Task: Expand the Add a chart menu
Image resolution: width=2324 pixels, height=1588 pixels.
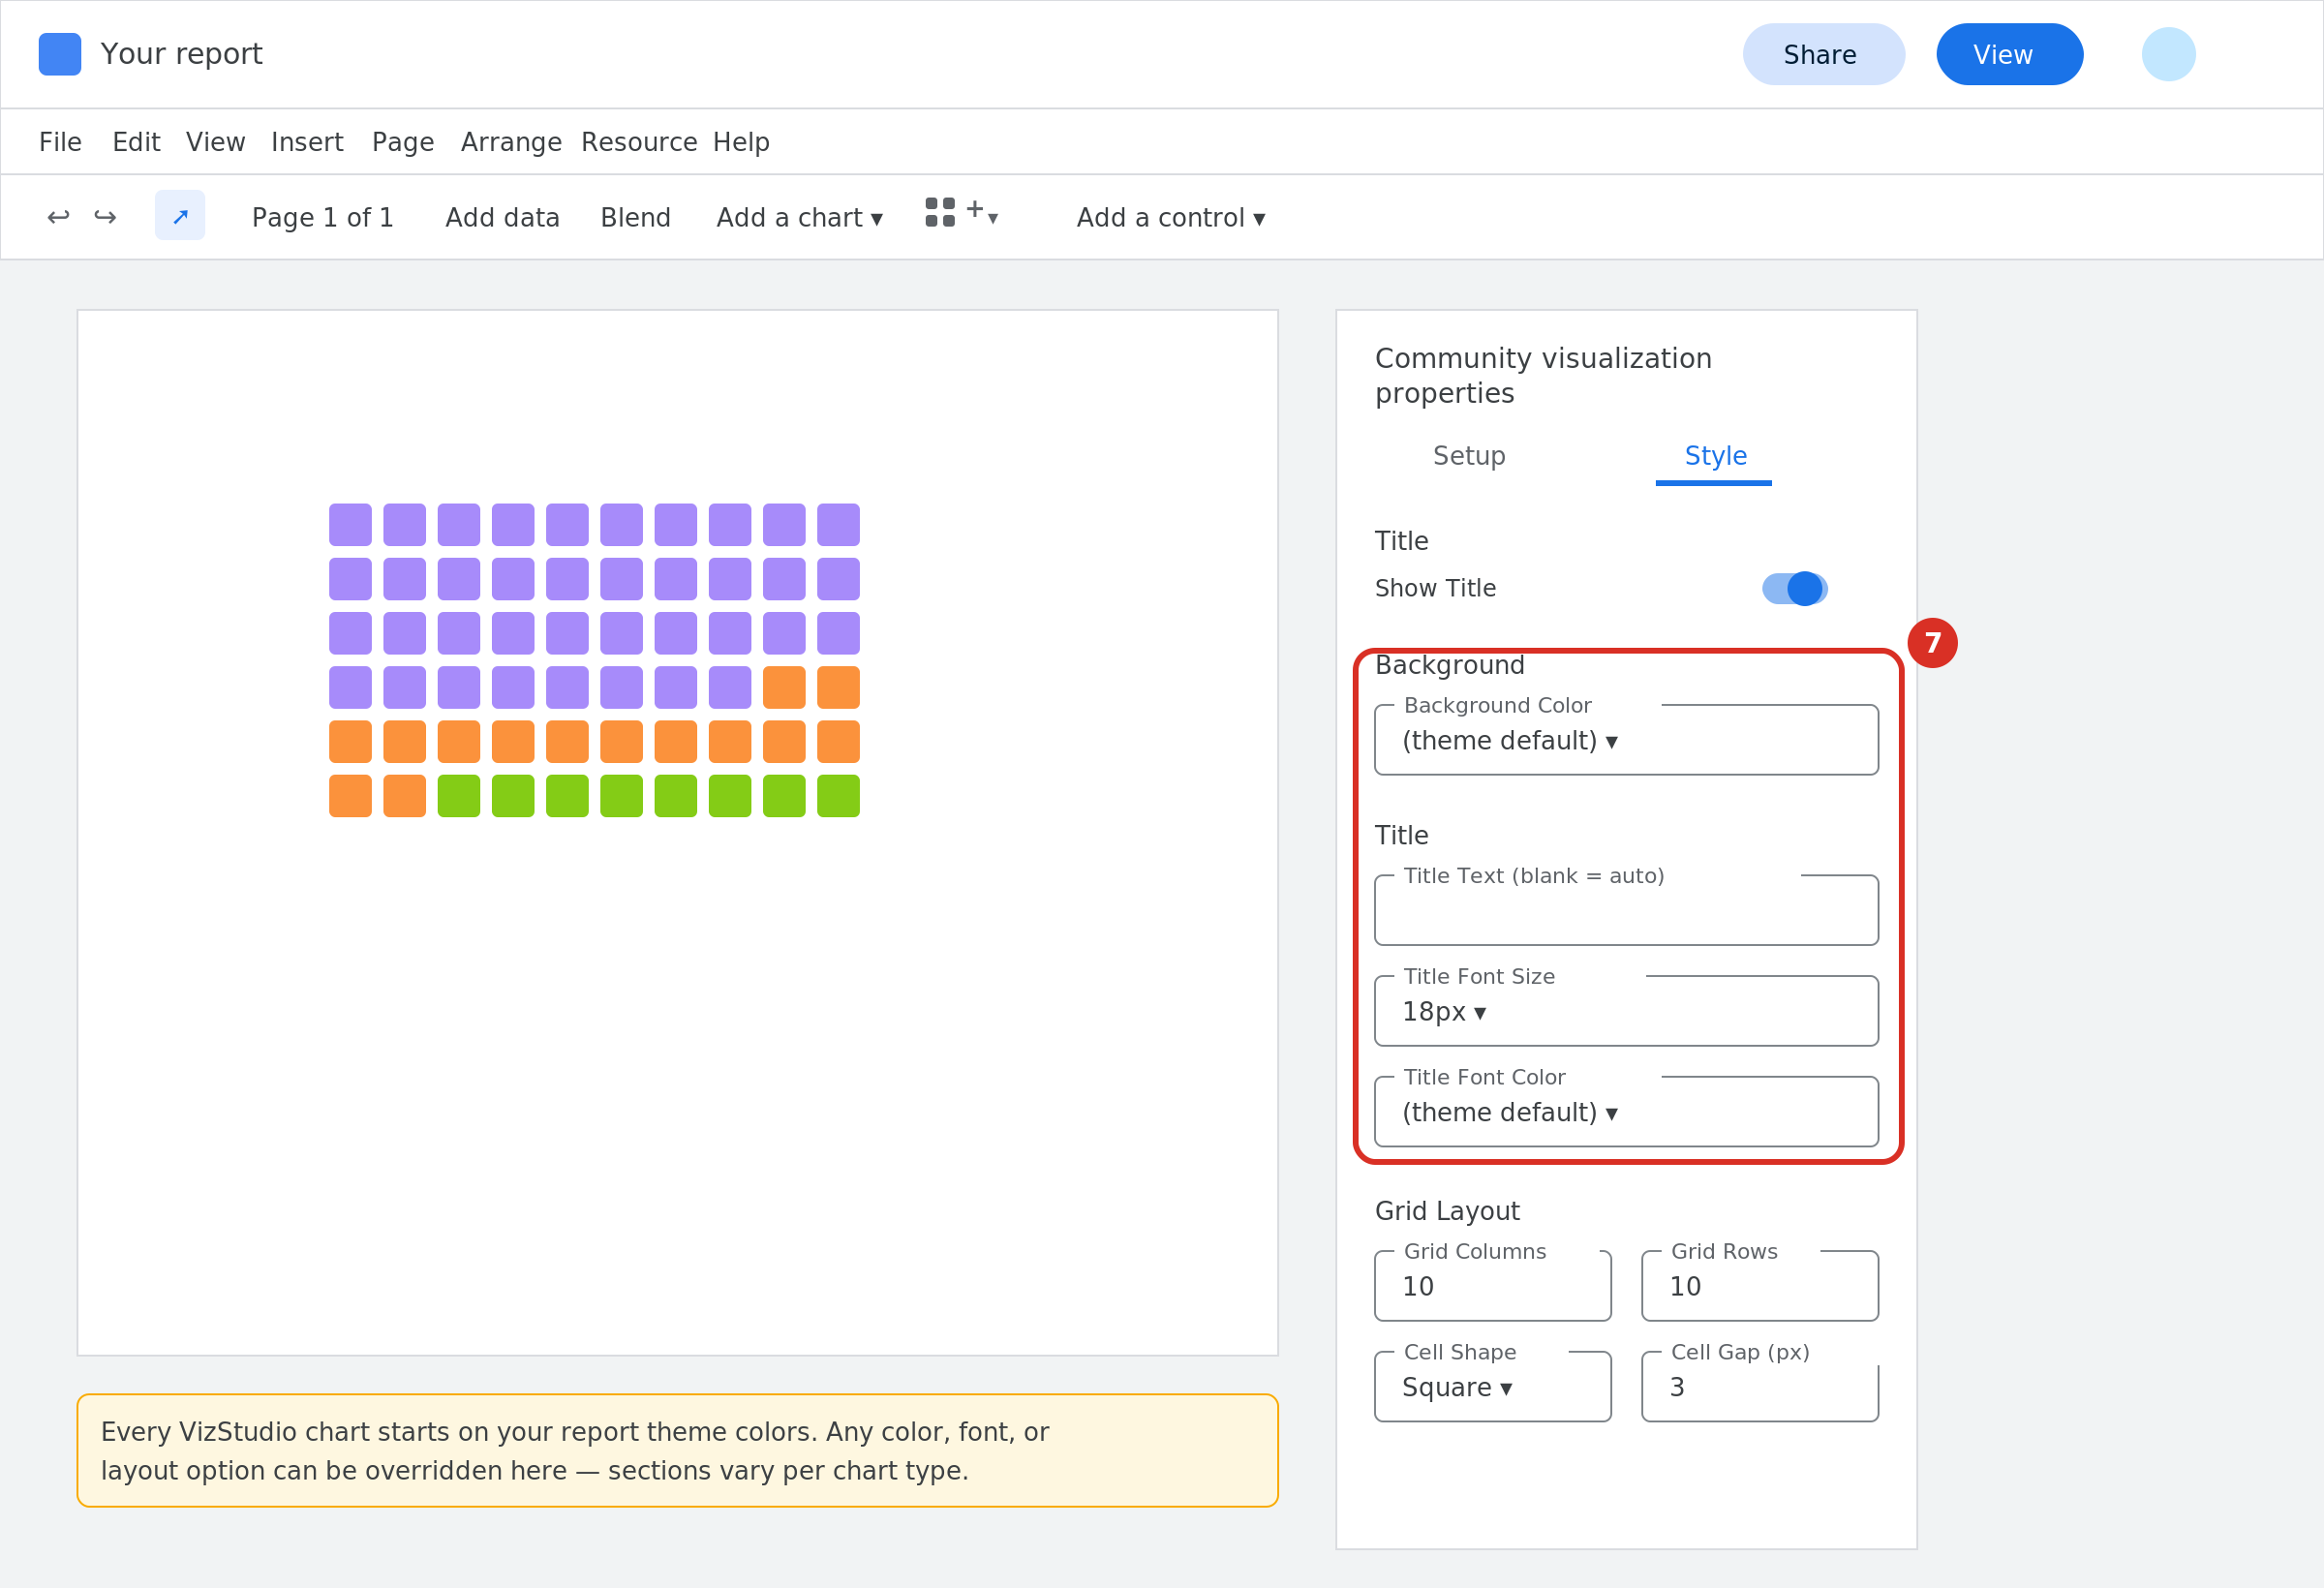Action: (799, 217)
